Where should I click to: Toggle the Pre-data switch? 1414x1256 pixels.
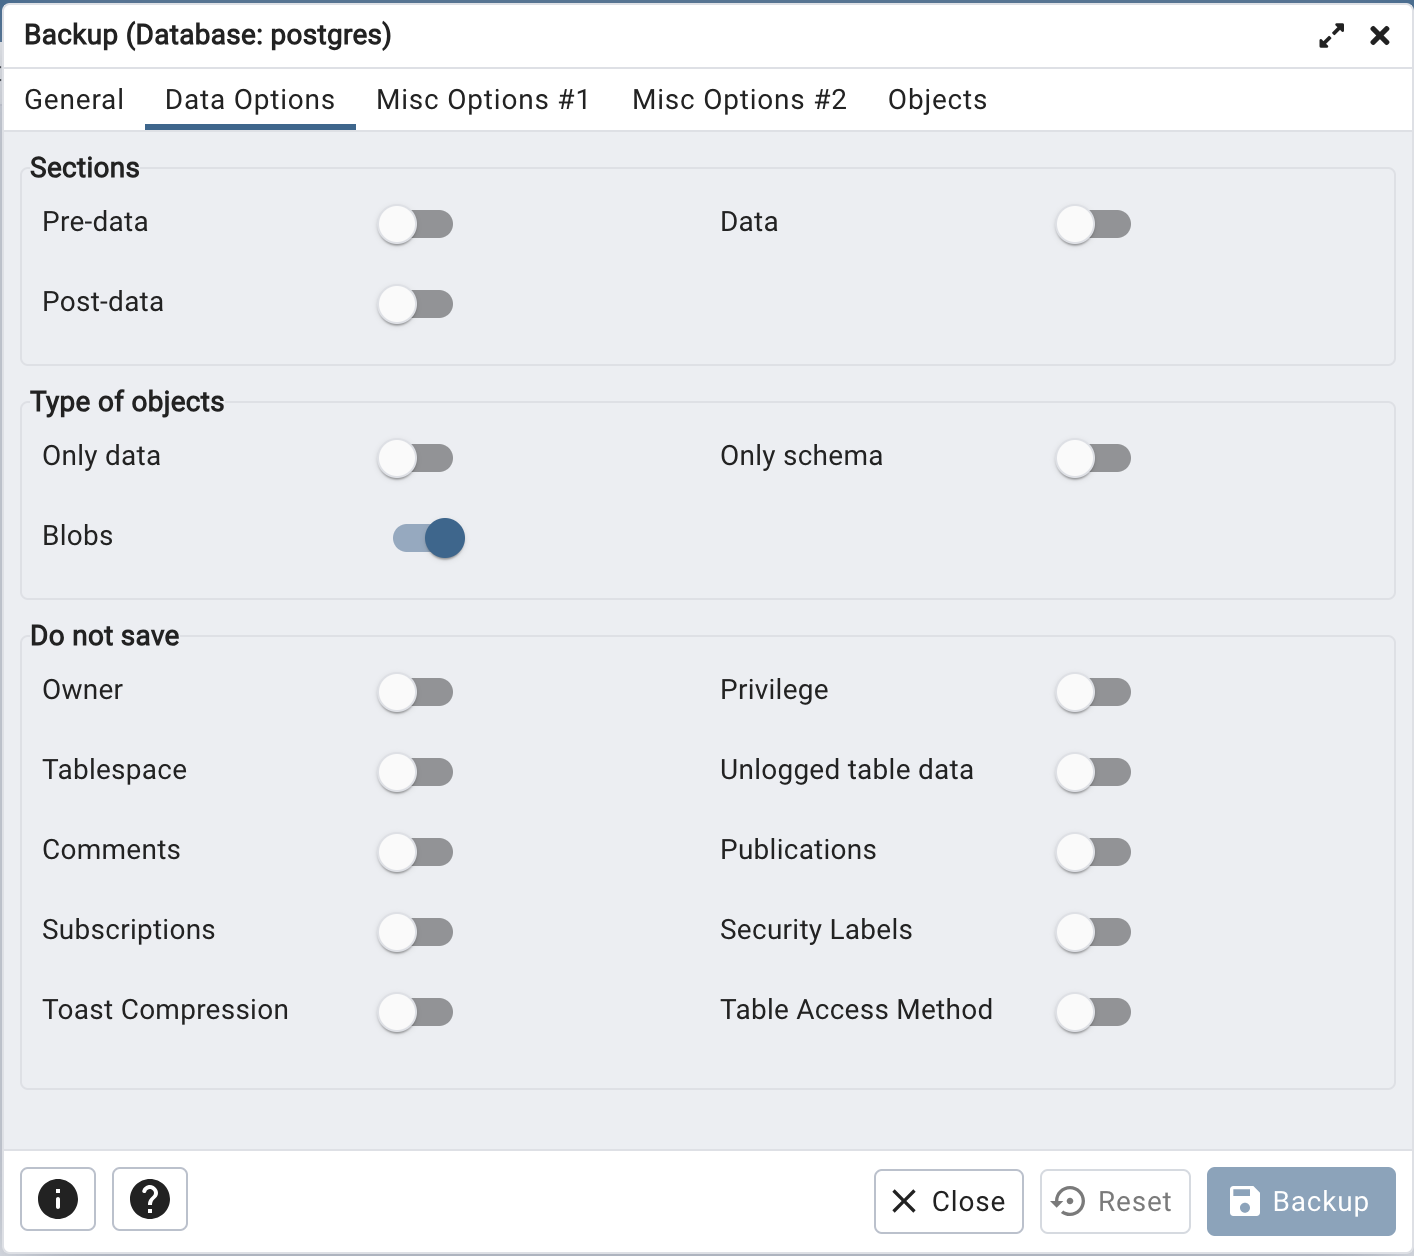point(415,224)
